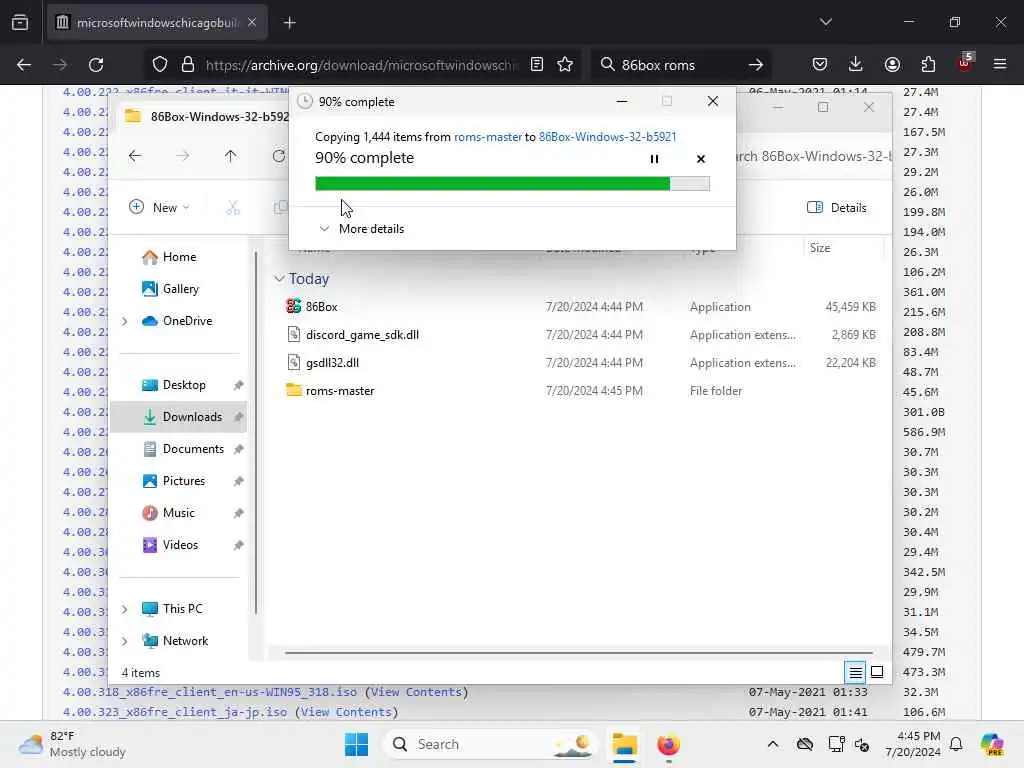Open the Firefox extensions menu

[x=928, y=65]
